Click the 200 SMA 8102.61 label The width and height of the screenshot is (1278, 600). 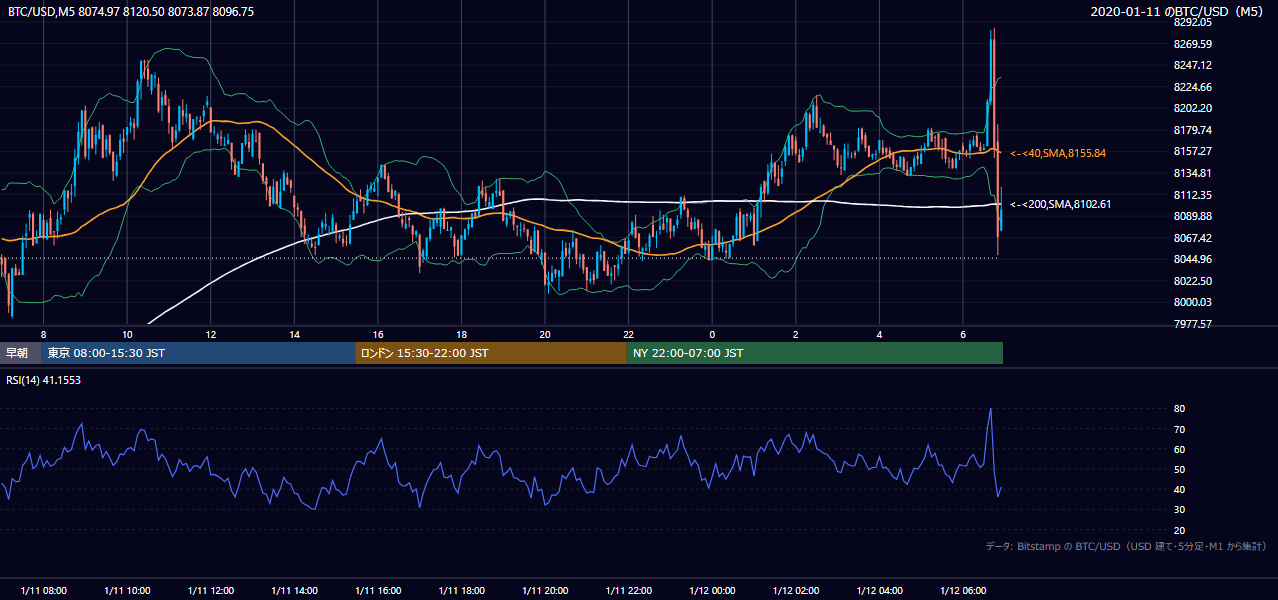pyautogui.click(x=1061, y=204)
